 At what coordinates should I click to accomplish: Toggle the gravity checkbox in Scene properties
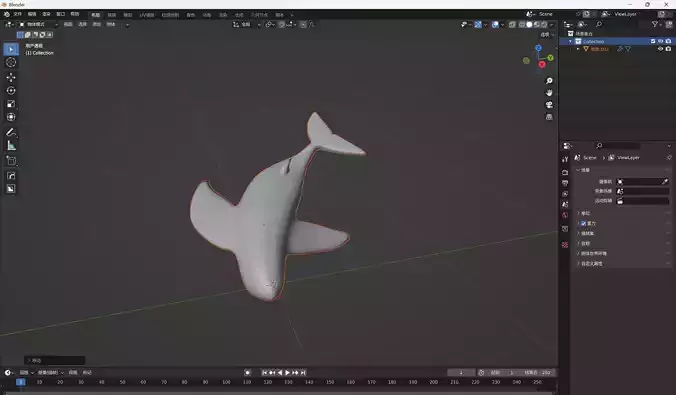click(583, 223)
